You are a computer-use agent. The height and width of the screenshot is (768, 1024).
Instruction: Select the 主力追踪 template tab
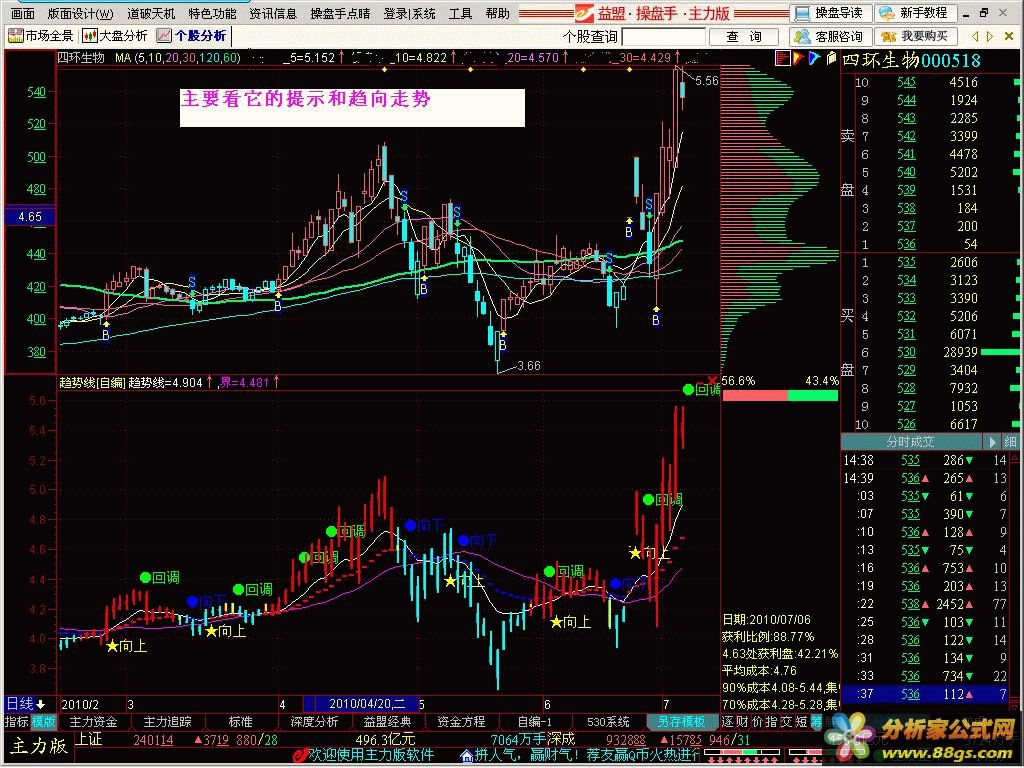click(x=167, y=722)
